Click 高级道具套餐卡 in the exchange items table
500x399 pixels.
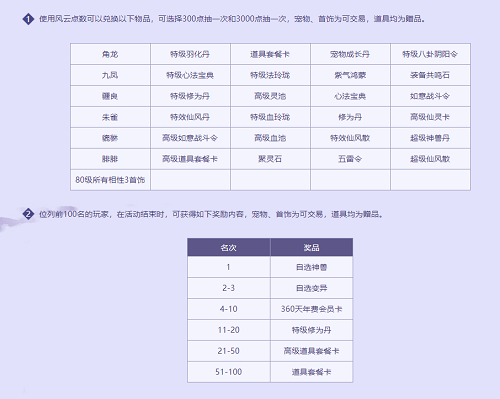(x=190, y=159)
